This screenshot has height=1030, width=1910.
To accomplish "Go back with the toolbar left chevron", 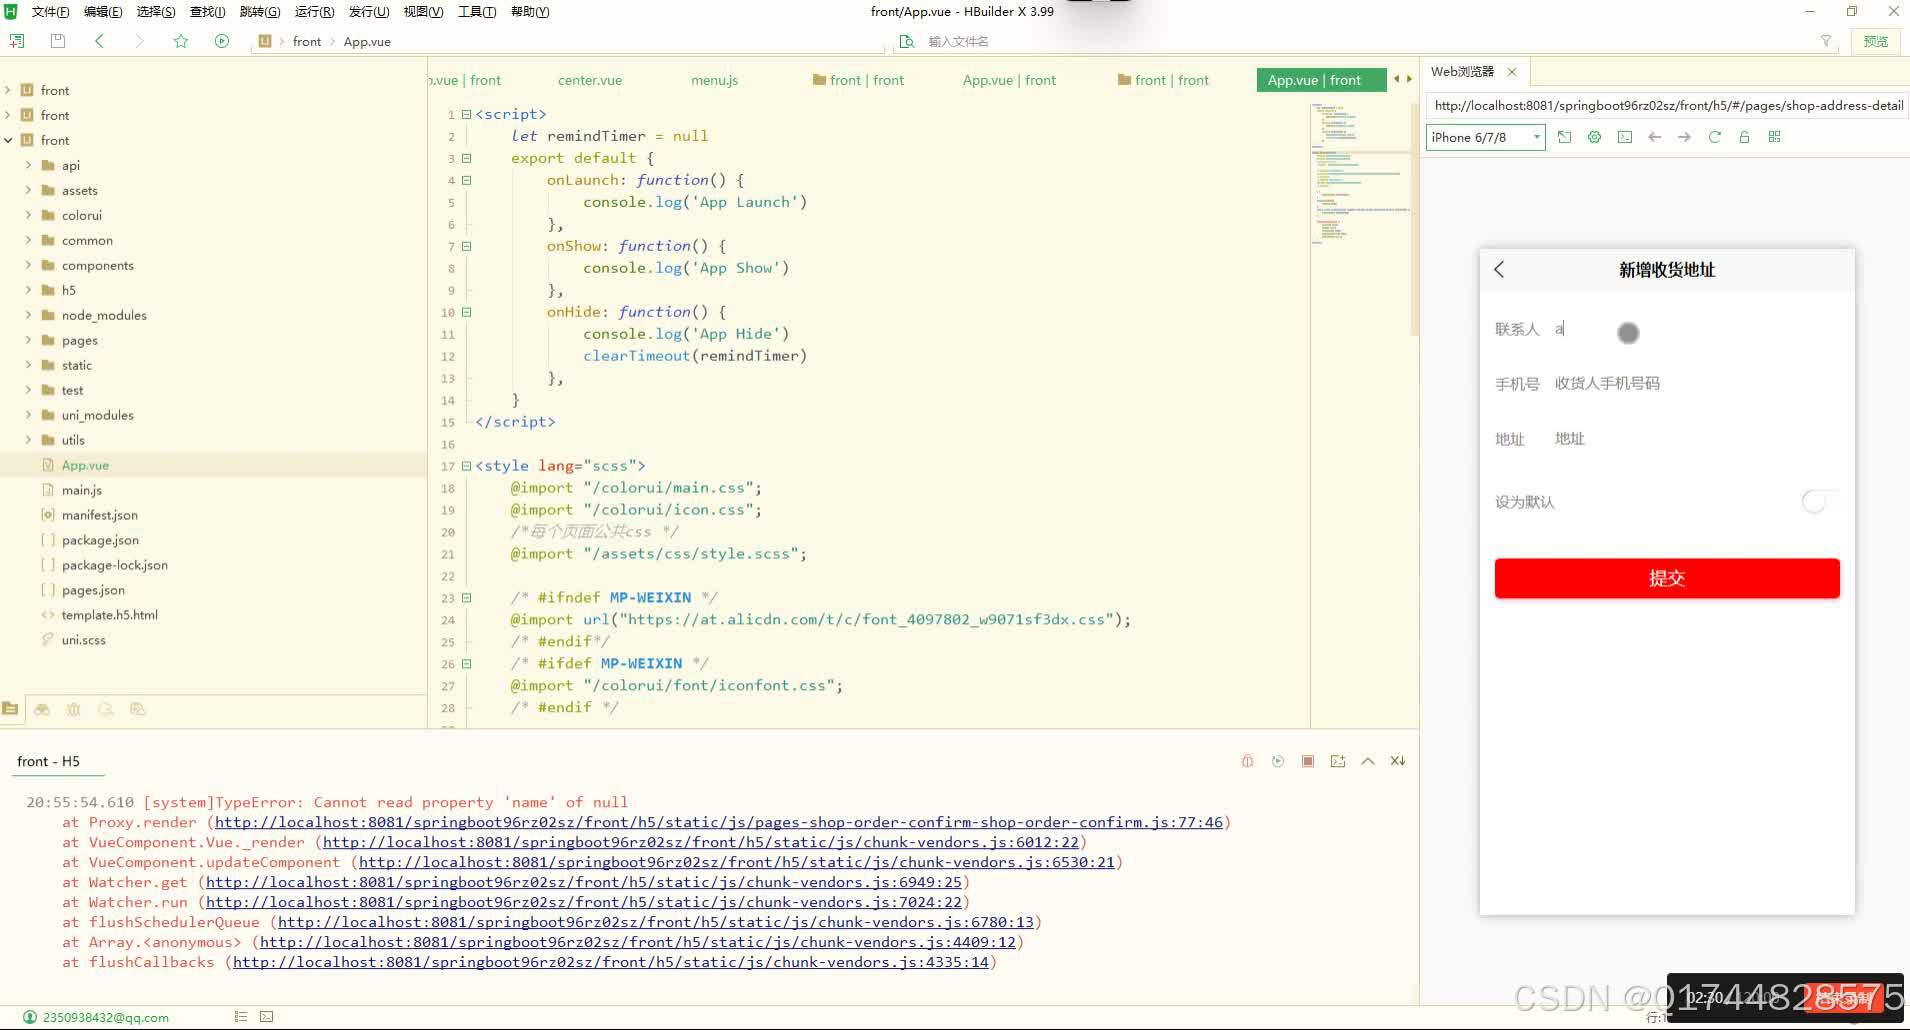I will tap(99, 41).
